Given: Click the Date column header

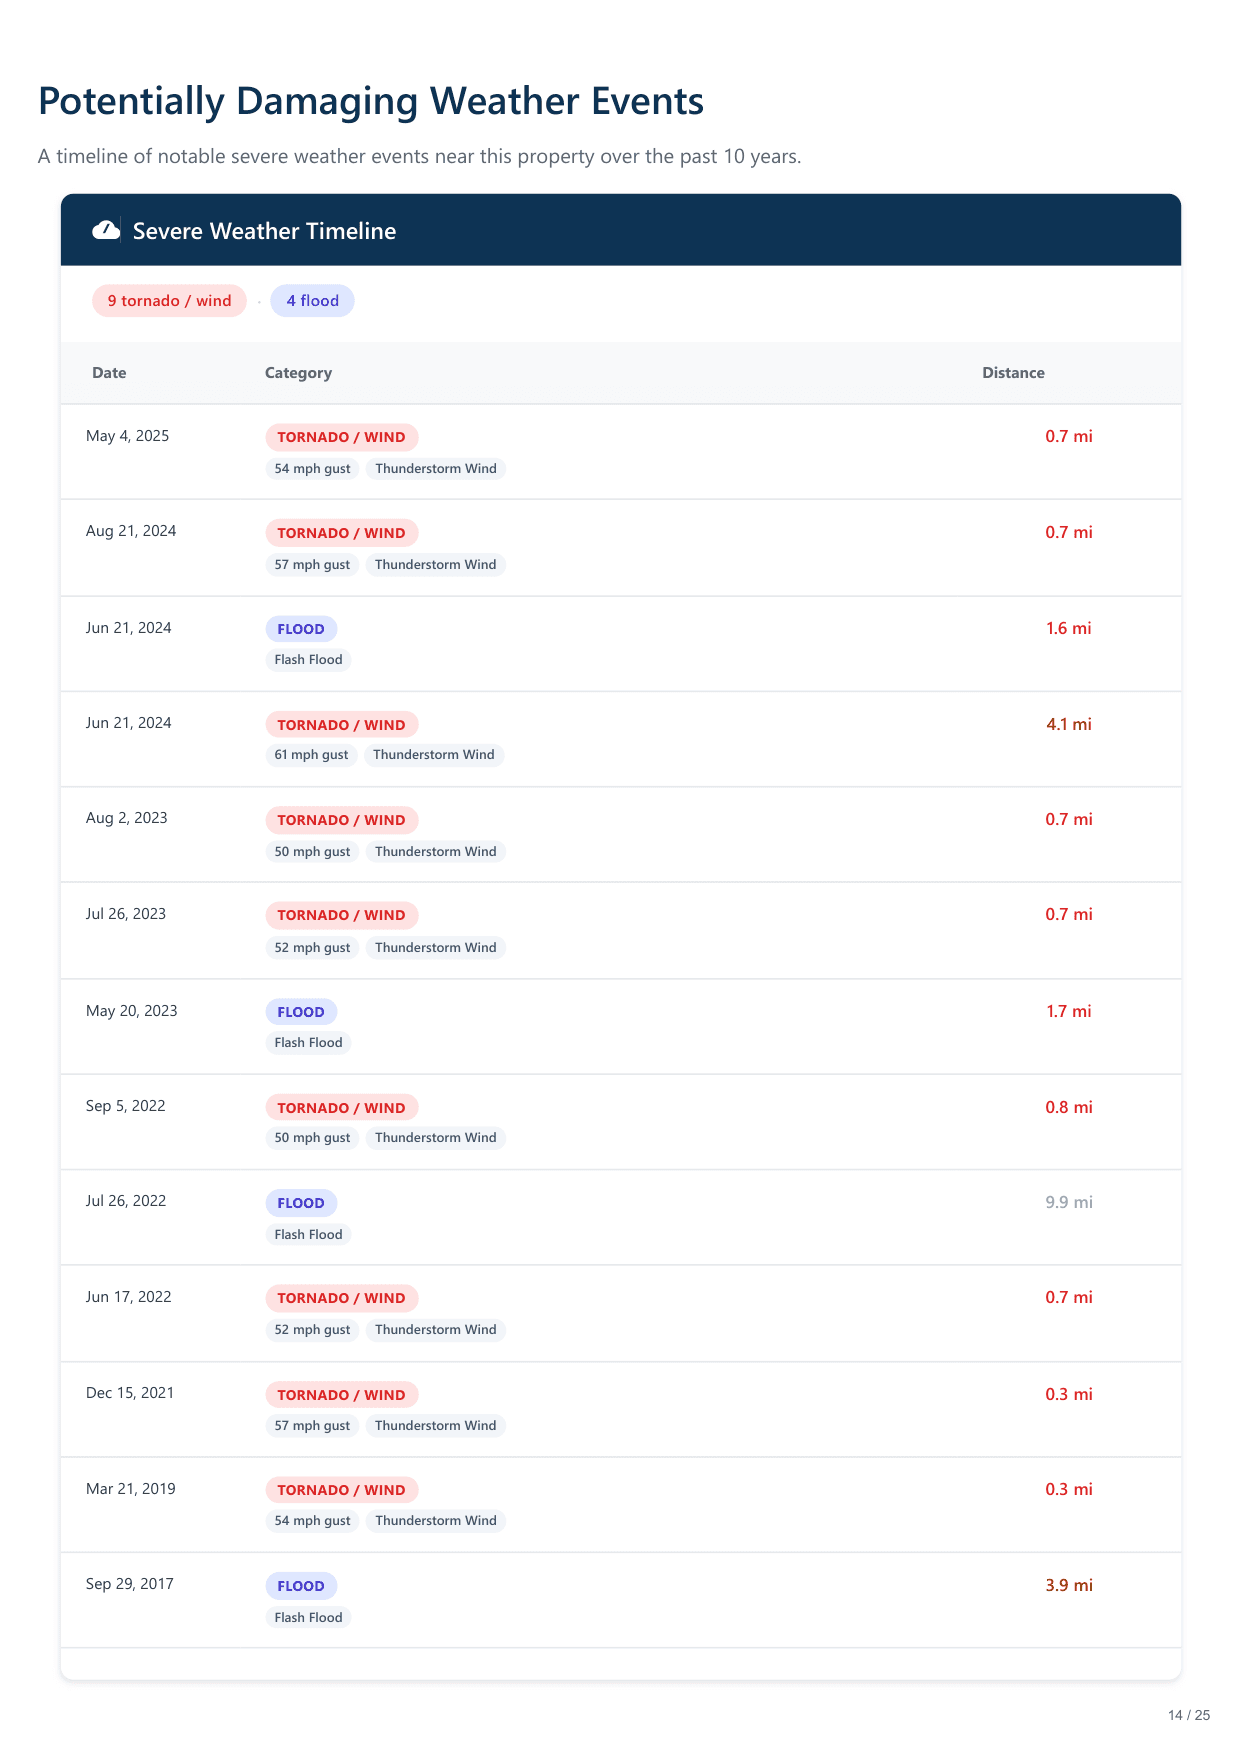Looking at the screenshot, I should click(109, 373).
